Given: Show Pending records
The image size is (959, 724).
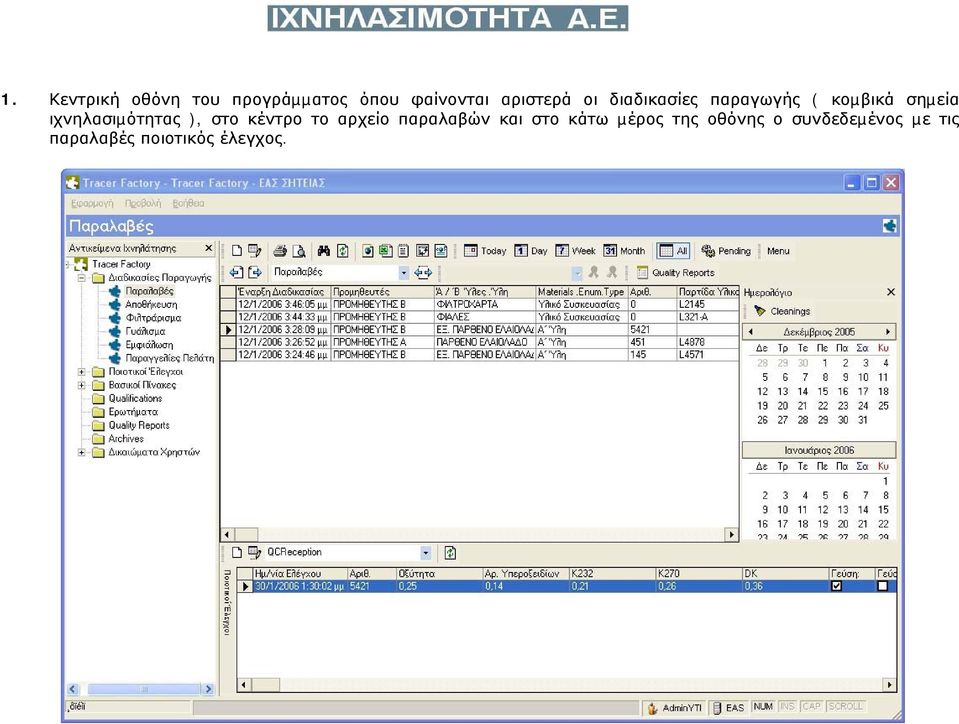Looking at the screenshot, I should click(x=726, y=251).
